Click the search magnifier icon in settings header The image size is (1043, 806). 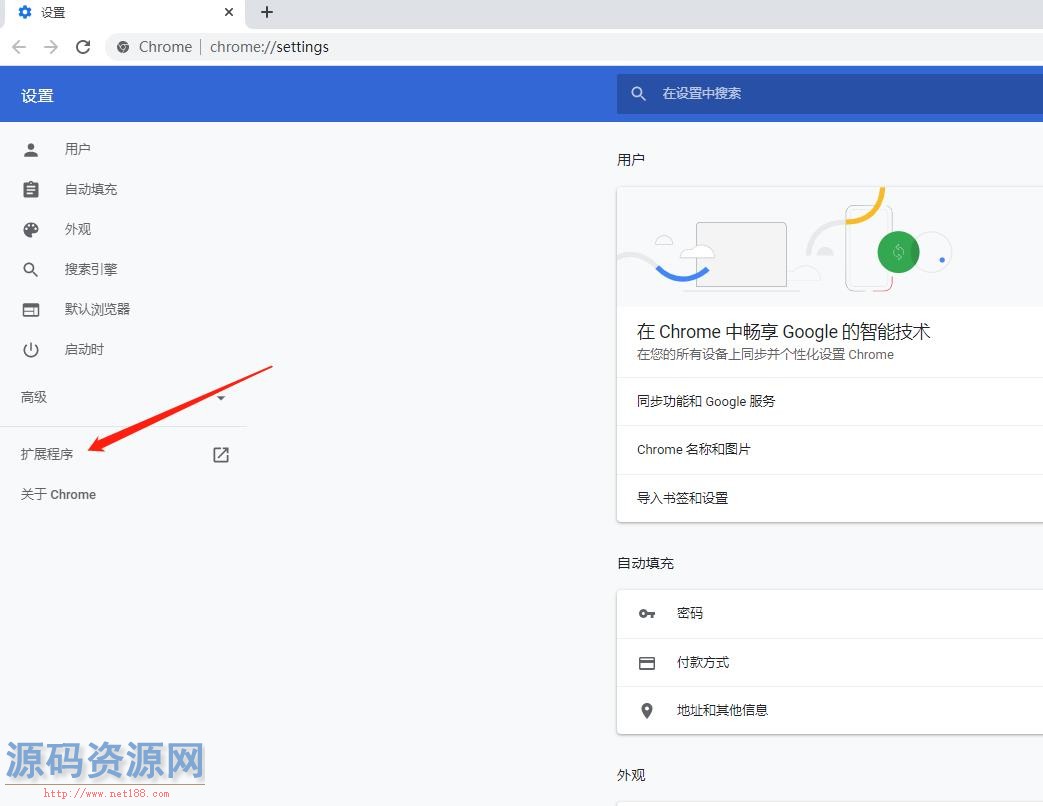639,94
